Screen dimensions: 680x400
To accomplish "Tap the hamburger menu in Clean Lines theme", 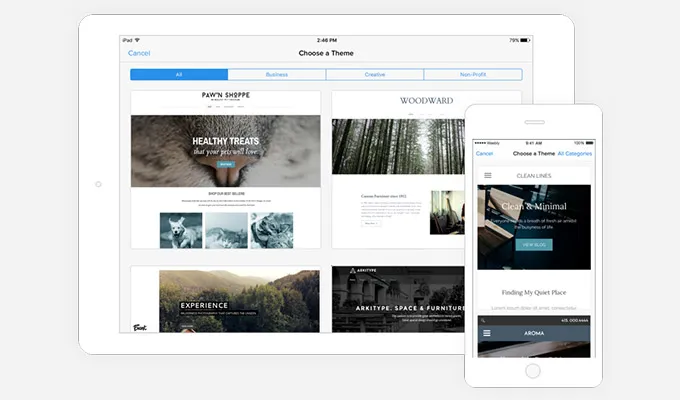I will pos(488,175).
